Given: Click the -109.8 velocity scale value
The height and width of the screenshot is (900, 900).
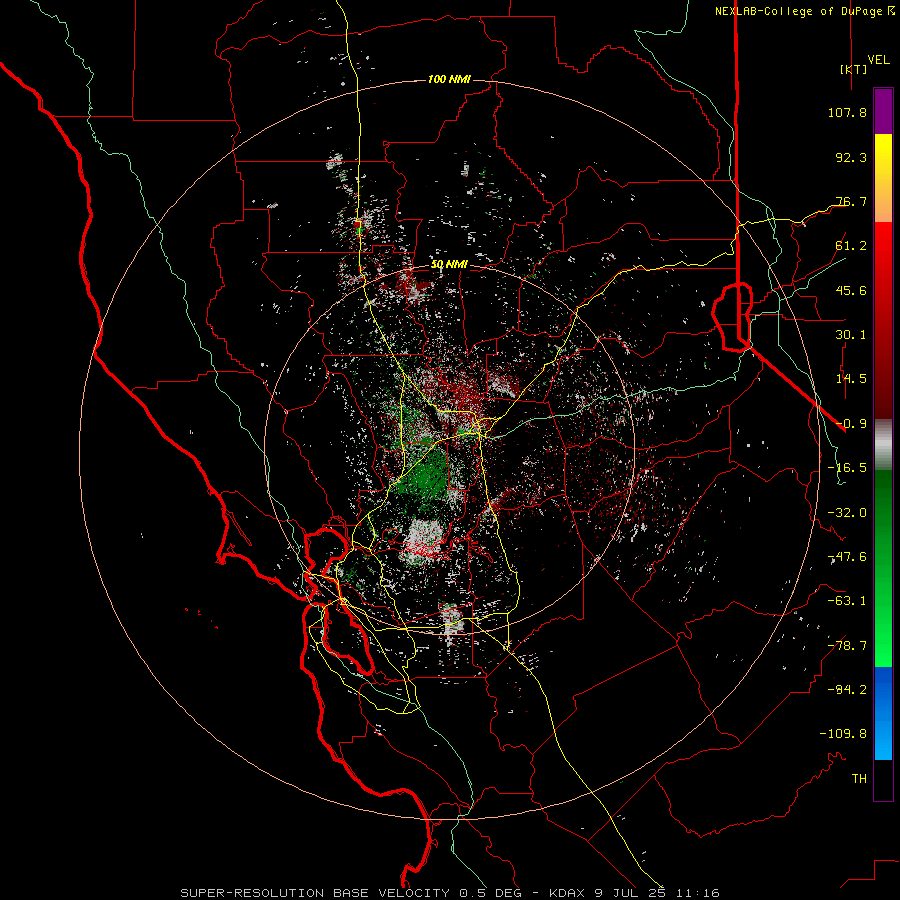Looking at the screenshot, I should point(843,734).
